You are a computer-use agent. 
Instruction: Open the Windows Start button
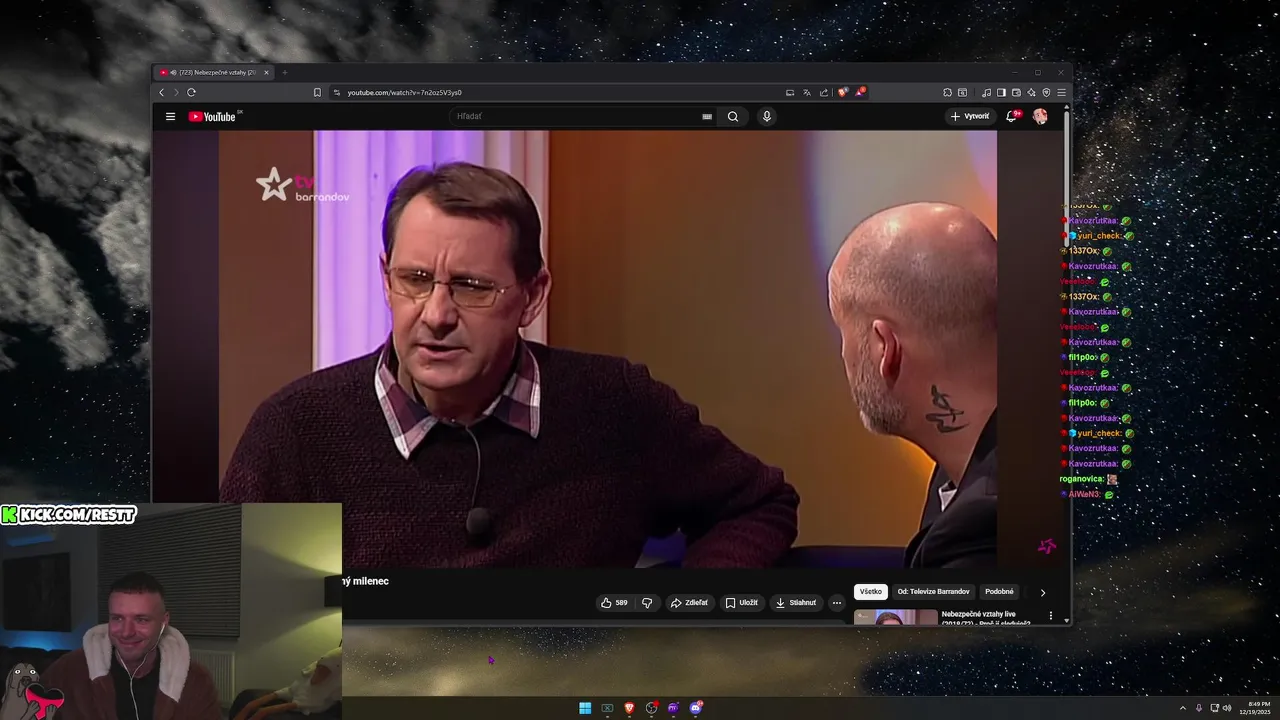click(585, 708)
